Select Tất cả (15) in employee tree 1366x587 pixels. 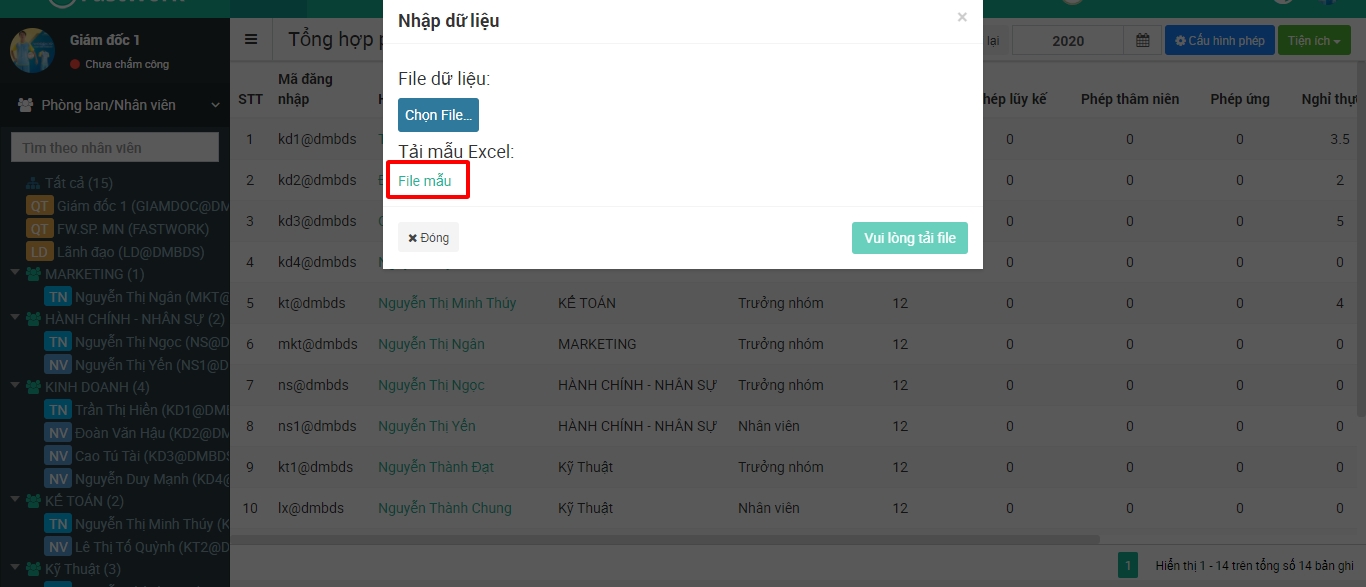click(x=78, y=183)
